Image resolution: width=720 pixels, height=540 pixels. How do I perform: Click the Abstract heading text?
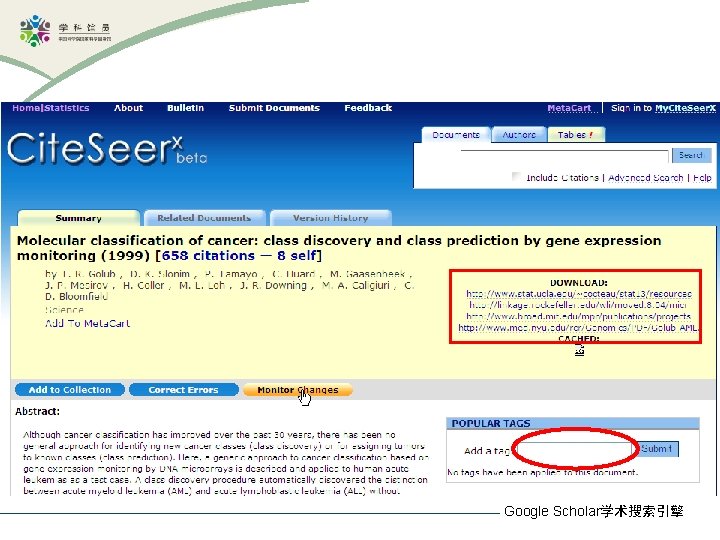[x=37, y=411]
